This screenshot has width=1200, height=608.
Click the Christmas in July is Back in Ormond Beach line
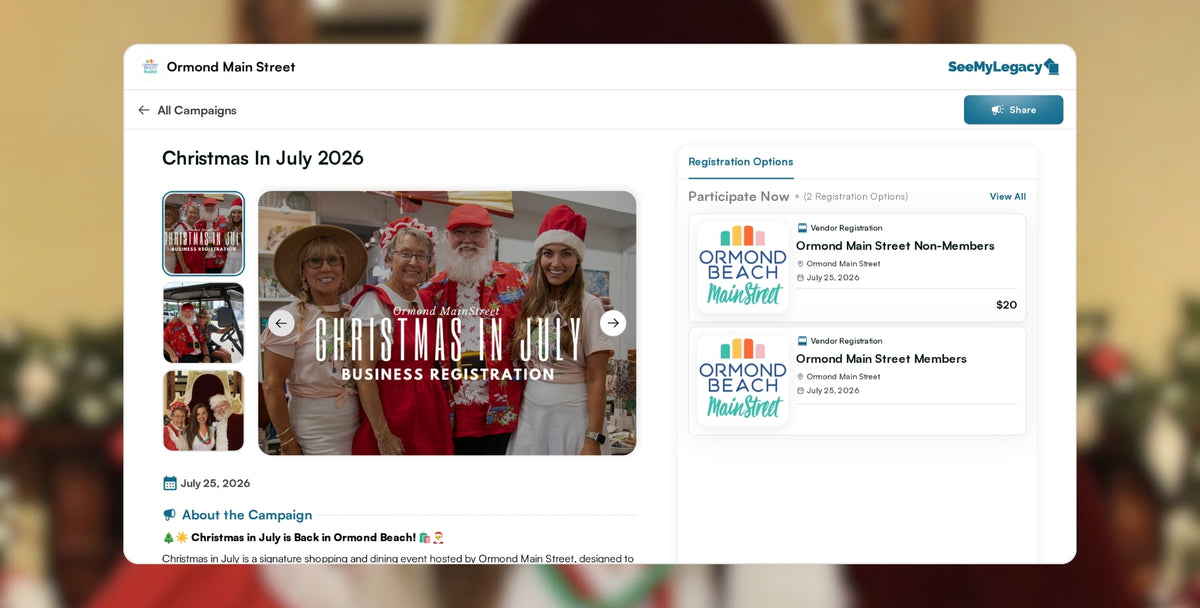(x=303, y=538)
